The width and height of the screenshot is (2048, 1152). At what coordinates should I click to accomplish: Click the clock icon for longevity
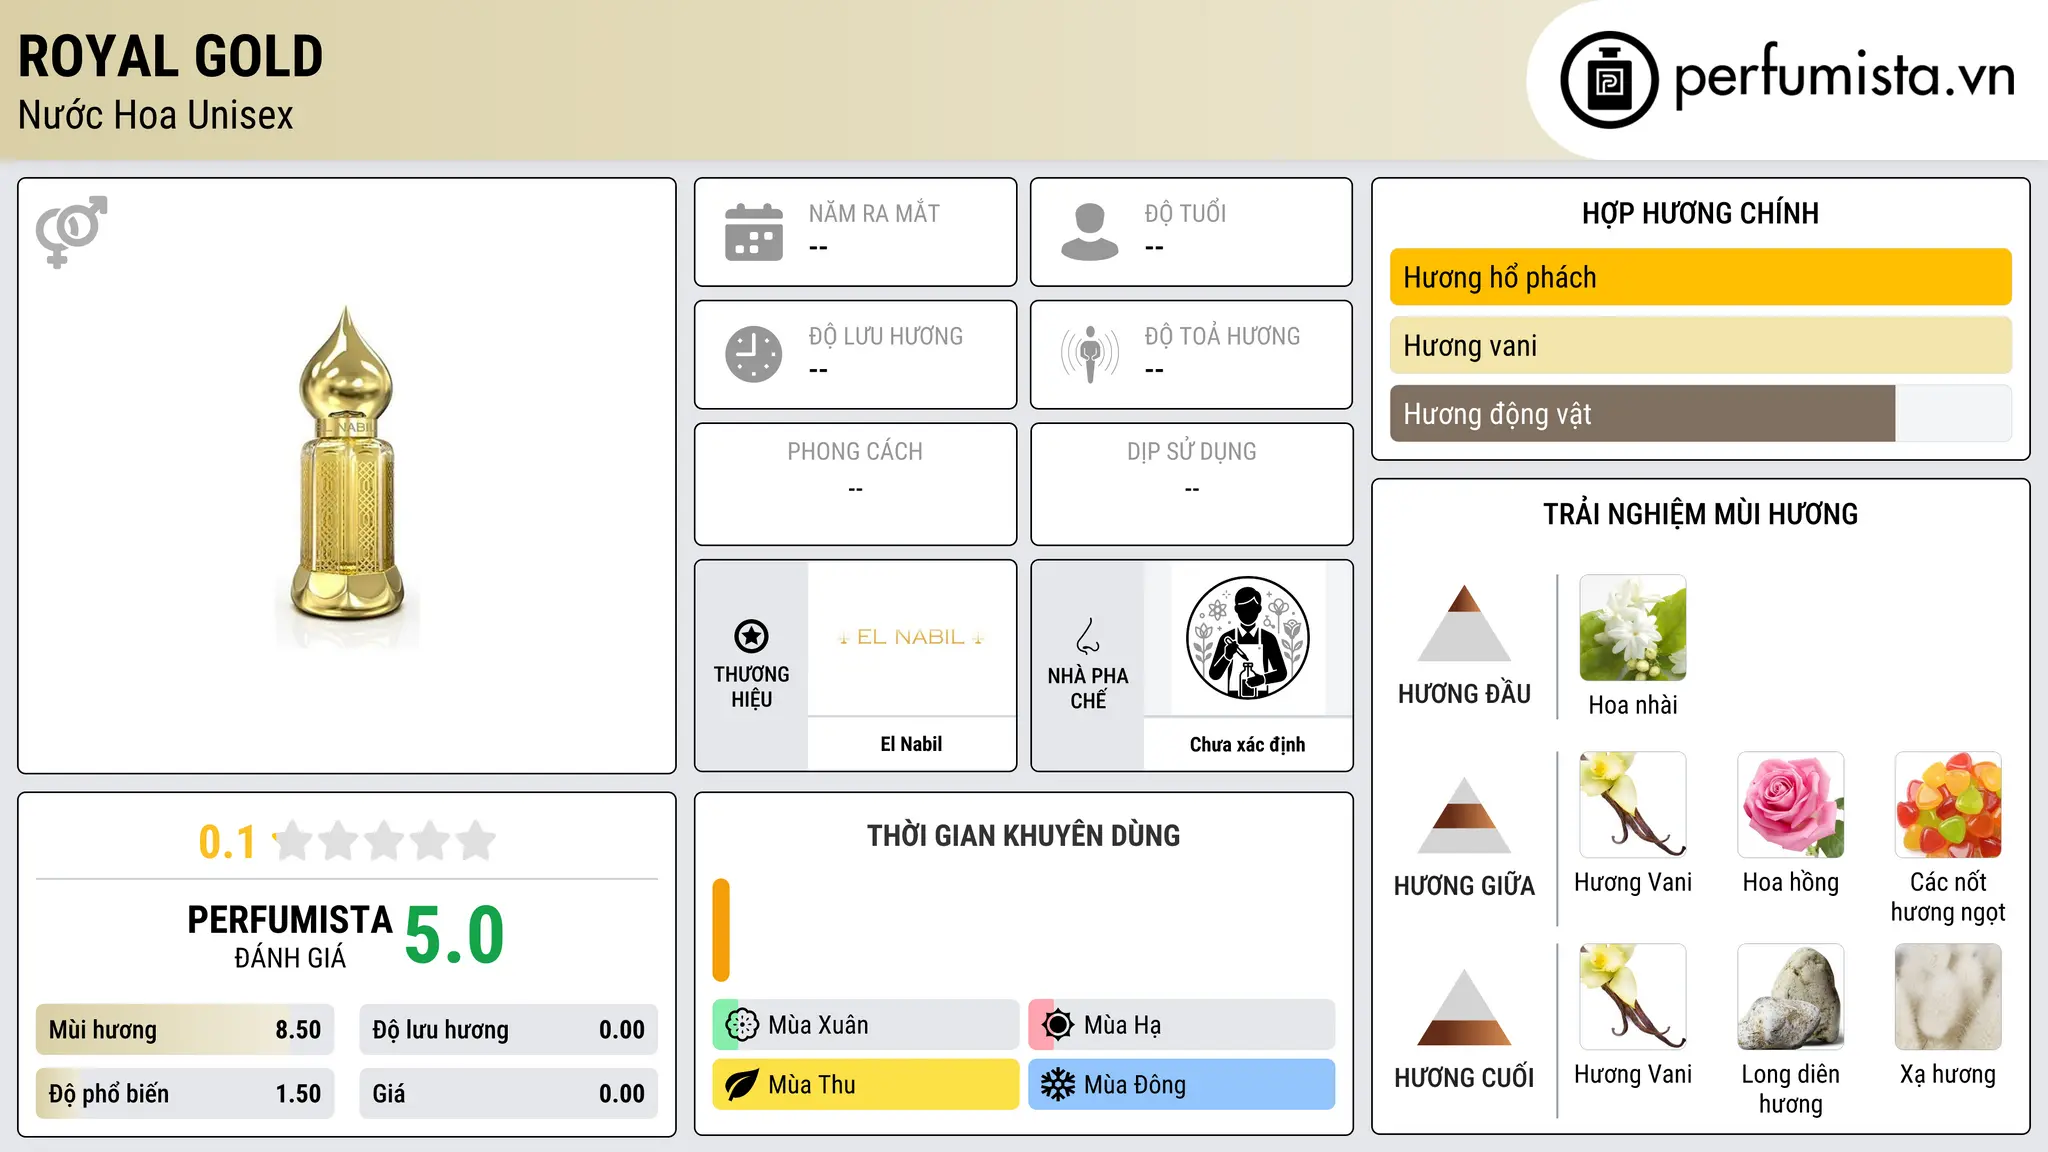[754, 354]
